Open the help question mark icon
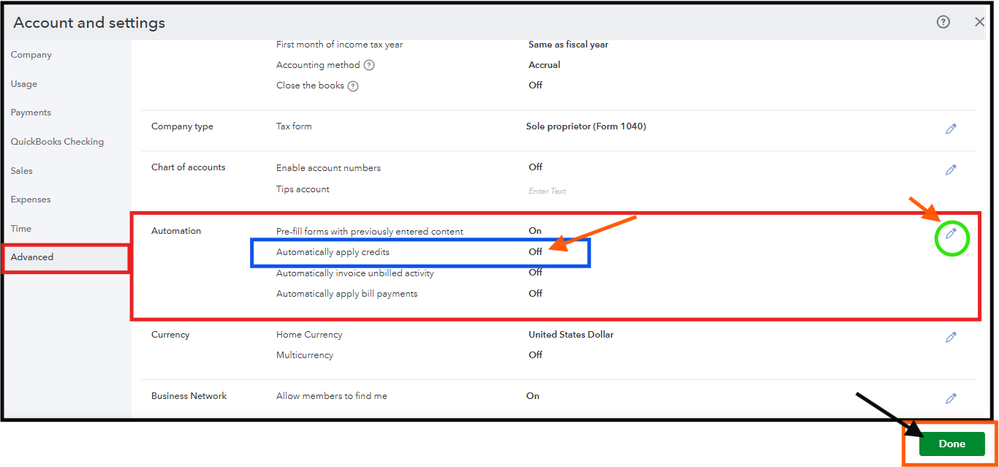The width and height of the screenshot is (999, 467). click(x=943, y=22)
